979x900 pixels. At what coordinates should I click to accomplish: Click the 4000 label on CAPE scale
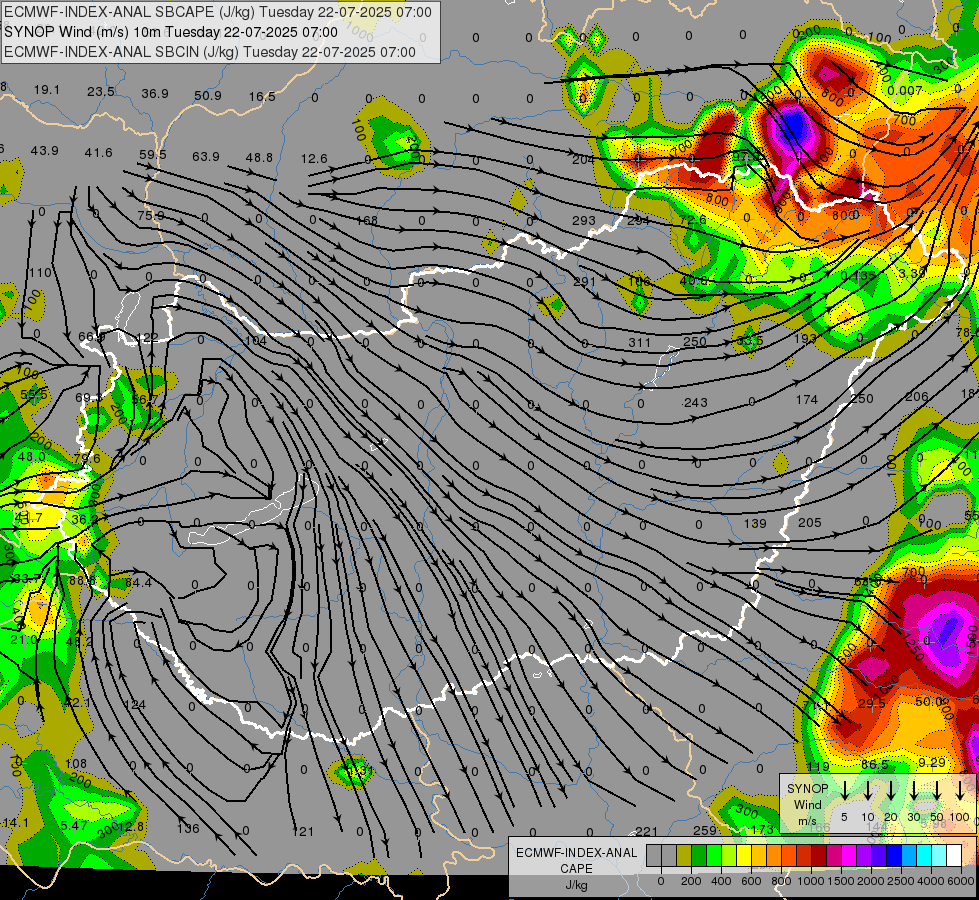(x=930, y=881)
